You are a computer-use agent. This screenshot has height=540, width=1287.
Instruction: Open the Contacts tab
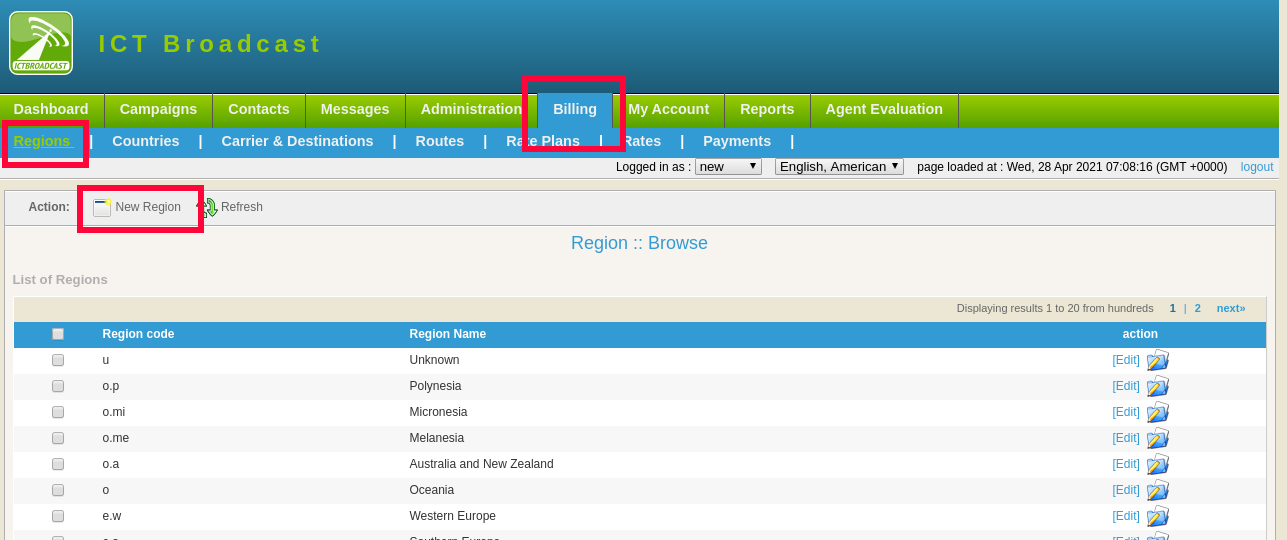tap(259, 110)
